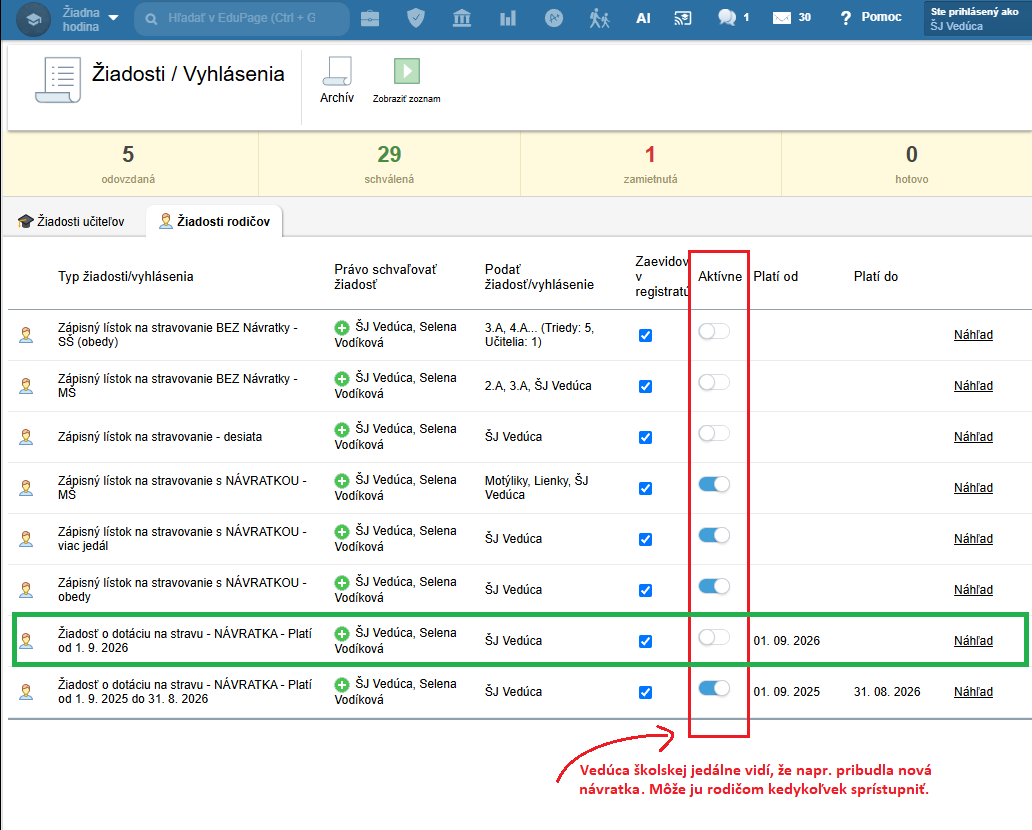
Task: Select date '31. 08. 2026' in Platí do
Action: (x=887, y=692)
